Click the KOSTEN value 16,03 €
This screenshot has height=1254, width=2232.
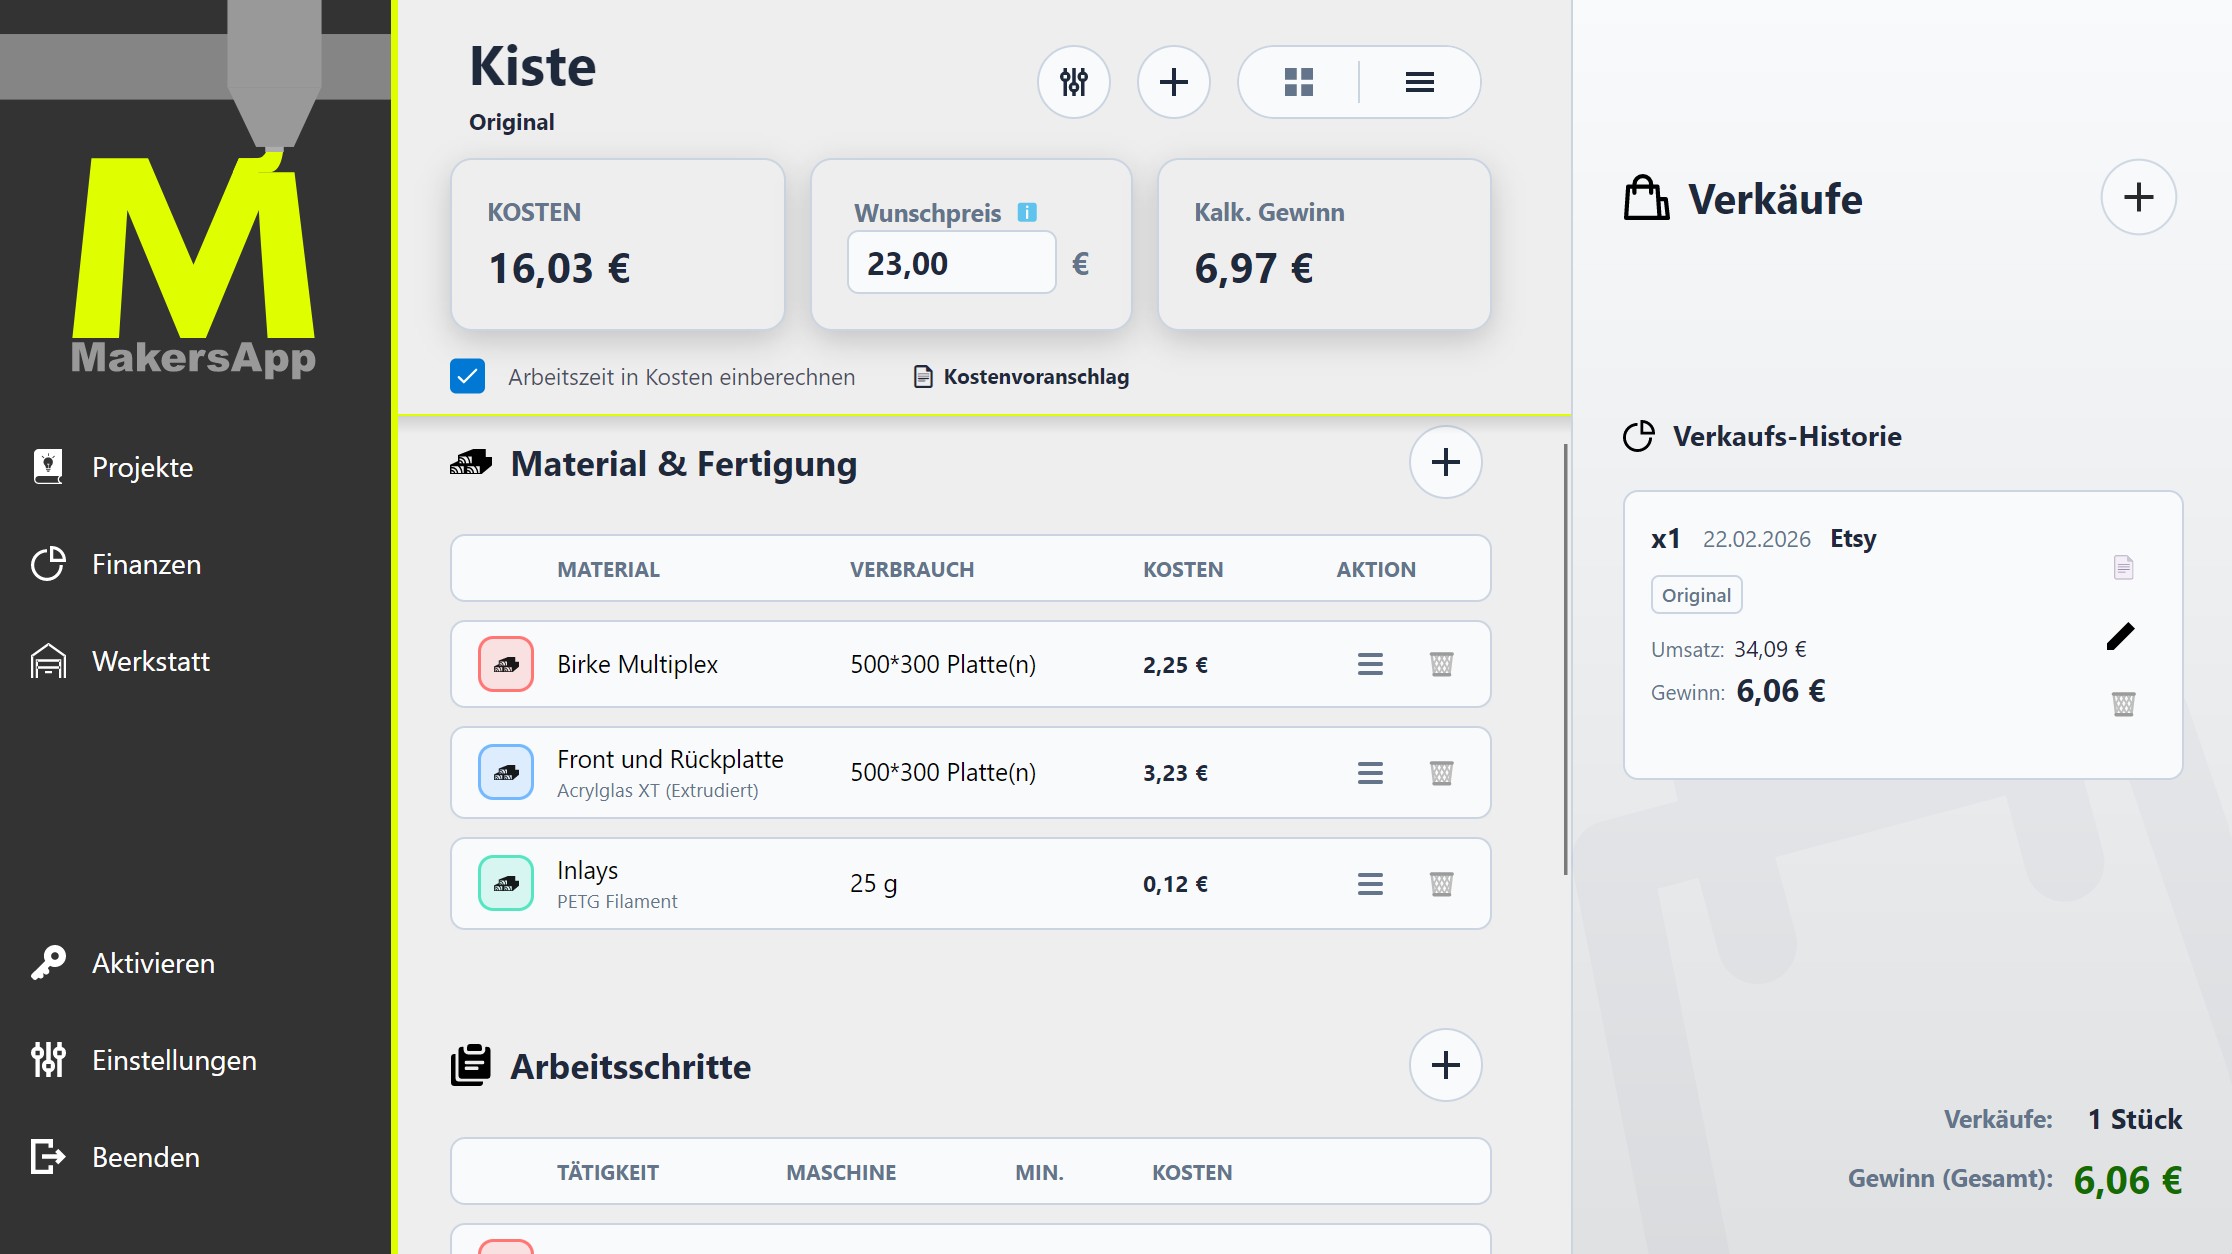pyautogui.click(x=559, y=268)
